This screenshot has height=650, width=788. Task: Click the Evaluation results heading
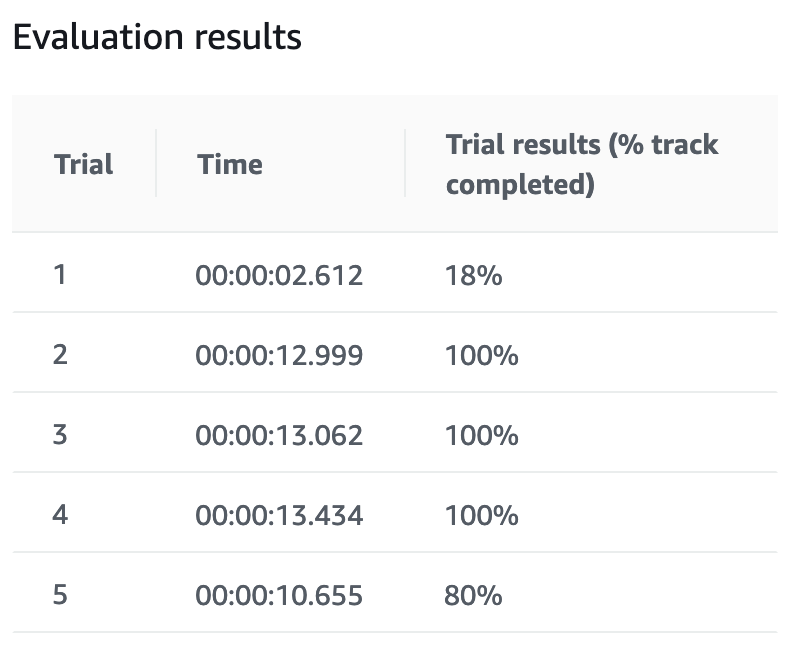[156, 38]
